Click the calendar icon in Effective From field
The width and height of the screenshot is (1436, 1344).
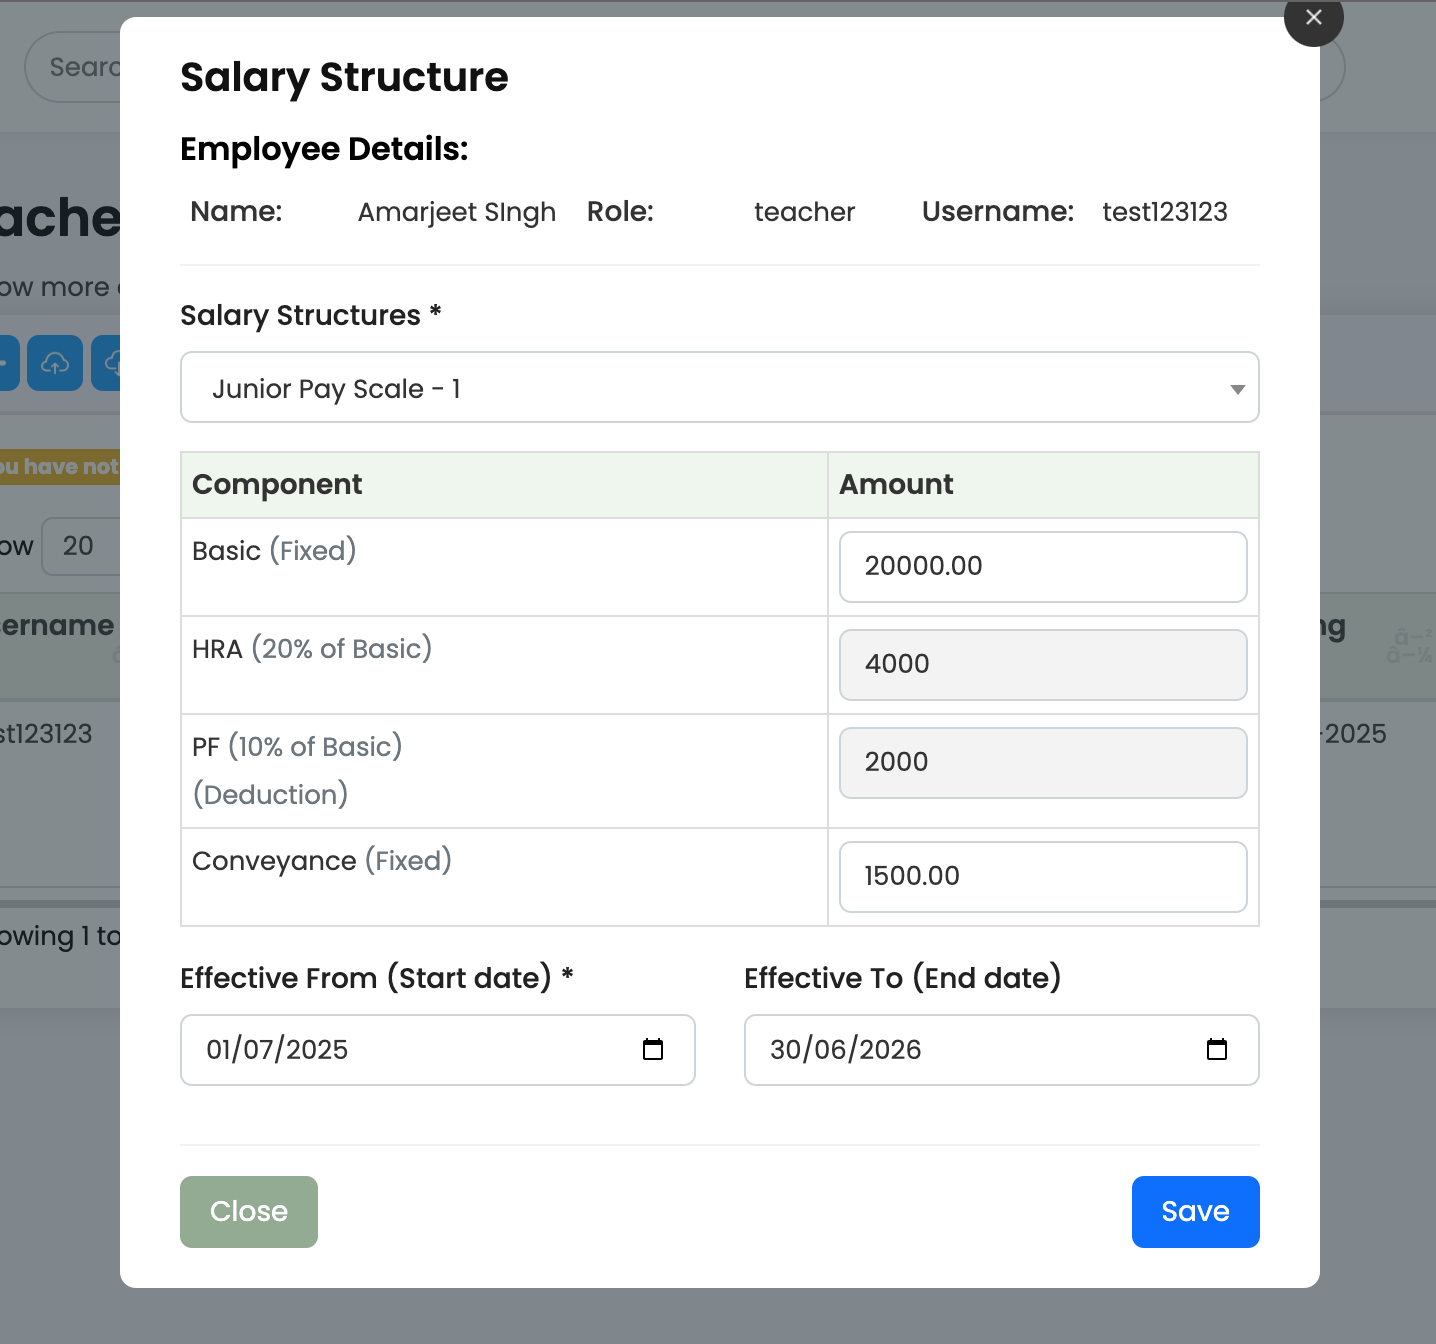(652, 1050)
